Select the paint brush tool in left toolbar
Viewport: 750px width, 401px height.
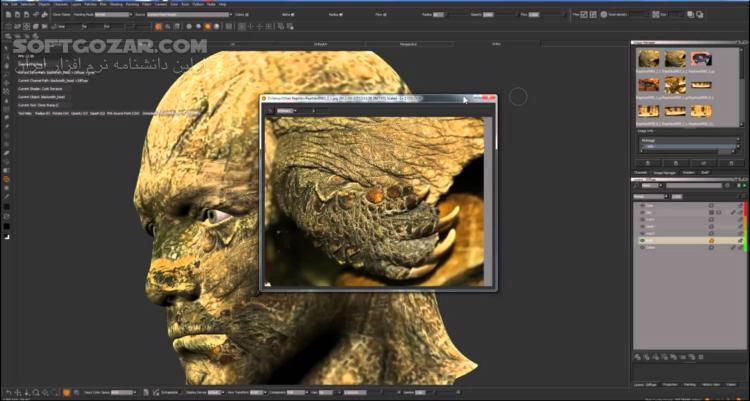pos(7,153)
